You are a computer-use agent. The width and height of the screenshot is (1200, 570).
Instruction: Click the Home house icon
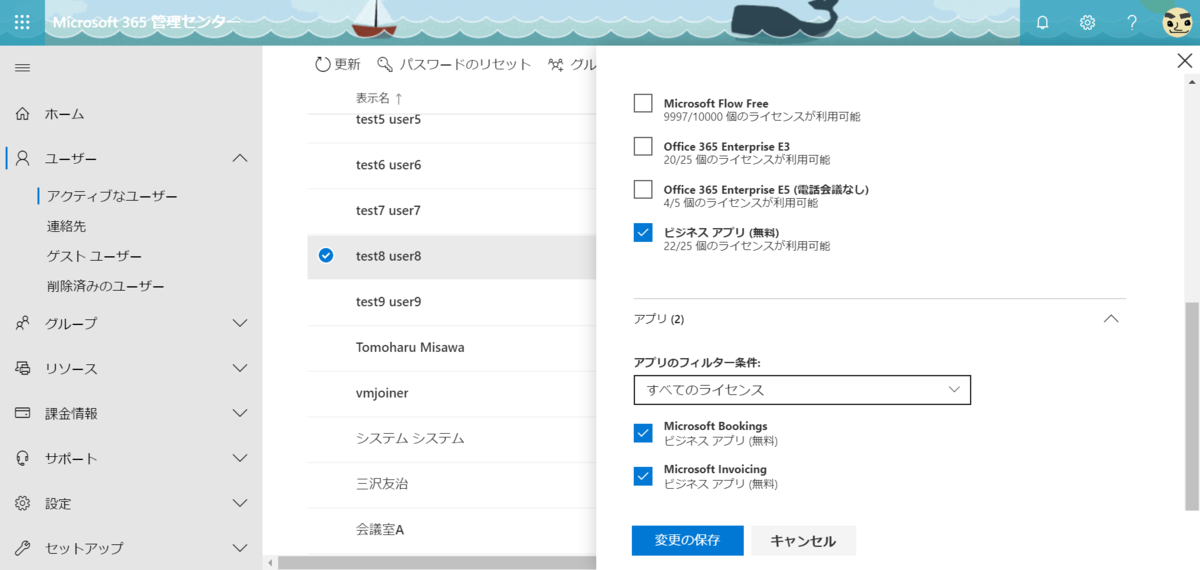coord(23,114)
